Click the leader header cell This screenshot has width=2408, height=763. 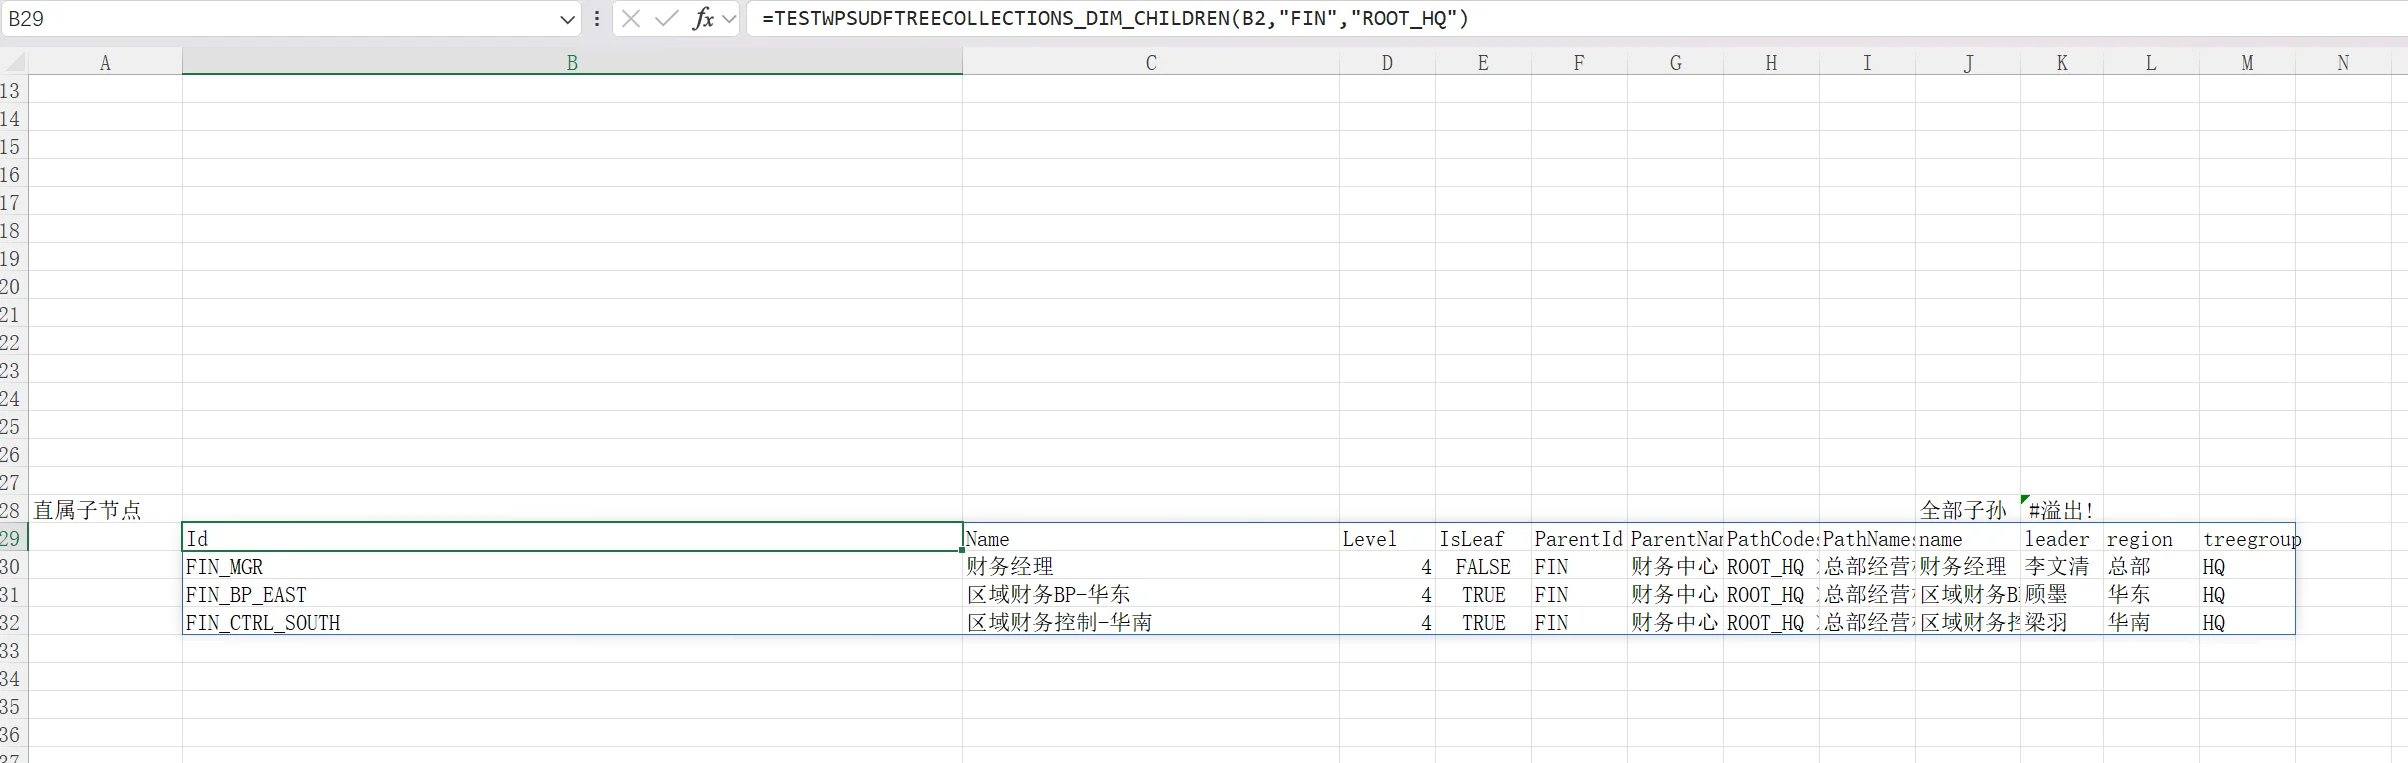click(2062, 538)
